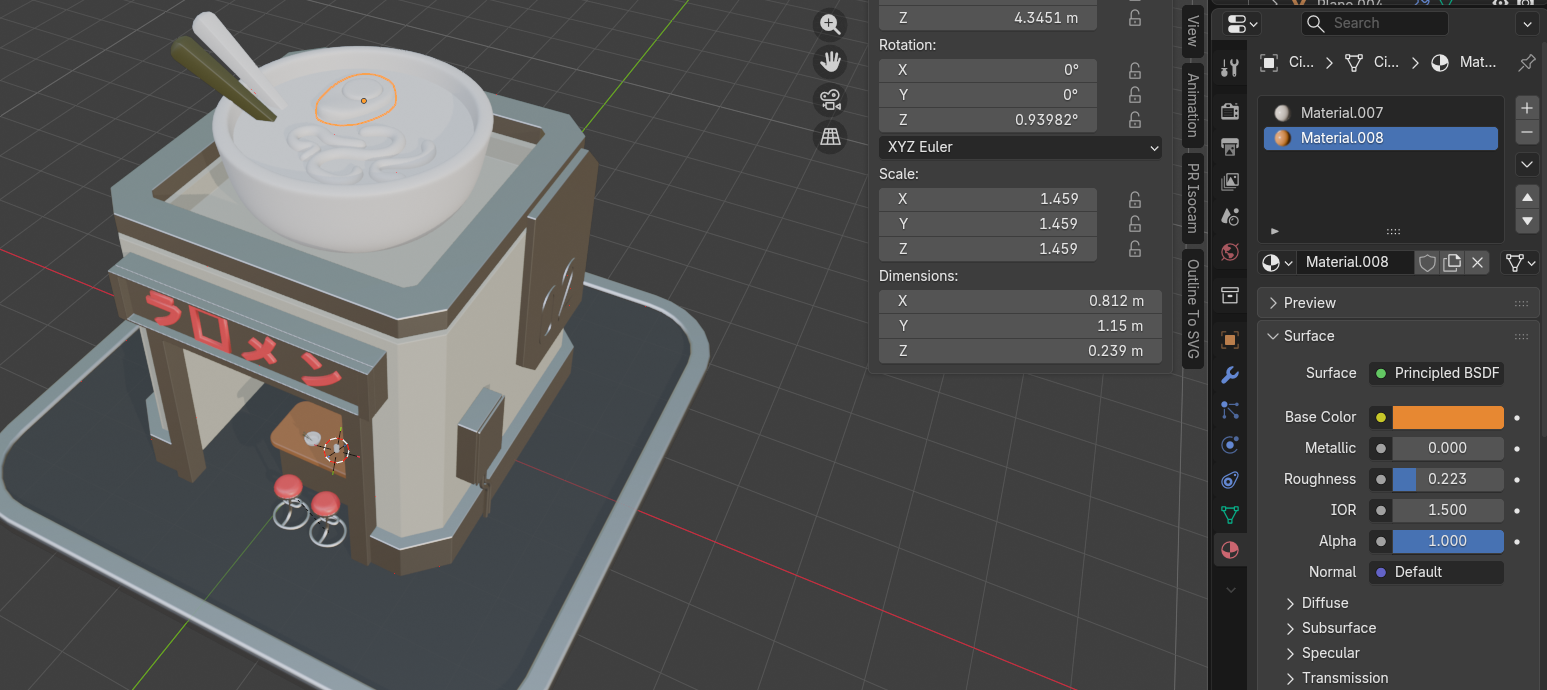Open the Tool properties tab icon
The image size is (1547, 690).
coord(1230,68)
